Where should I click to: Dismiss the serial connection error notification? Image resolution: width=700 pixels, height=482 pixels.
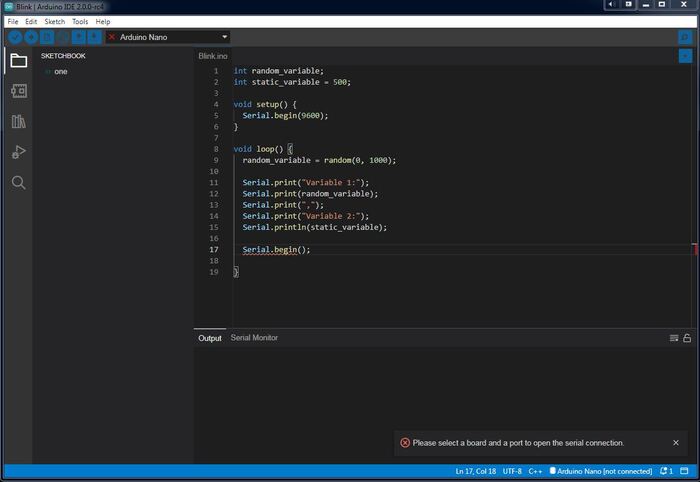(x=676, y=442)
